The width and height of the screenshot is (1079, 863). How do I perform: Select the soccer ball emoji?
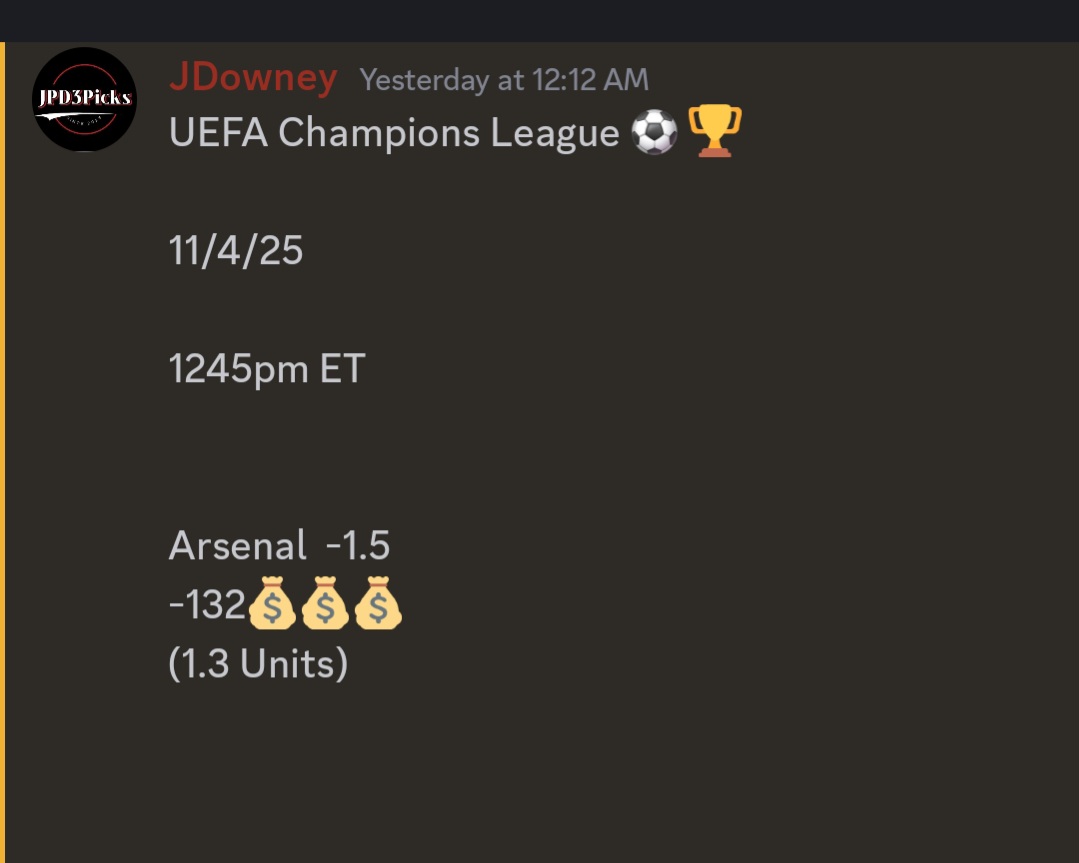655,132
